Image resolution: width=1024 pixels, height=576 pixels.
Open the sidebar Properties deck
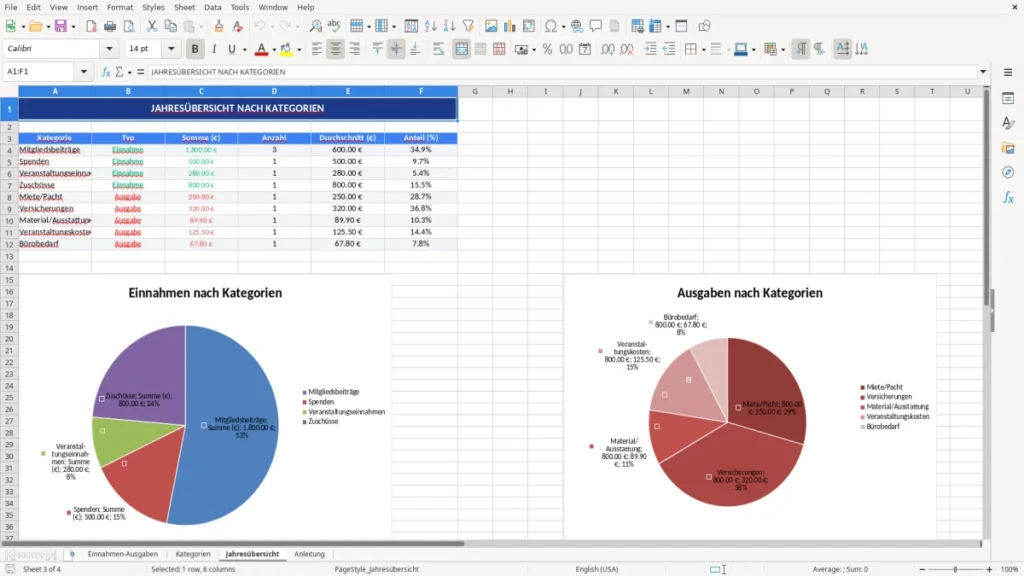pyautogui.click(x=1008, y=99)
